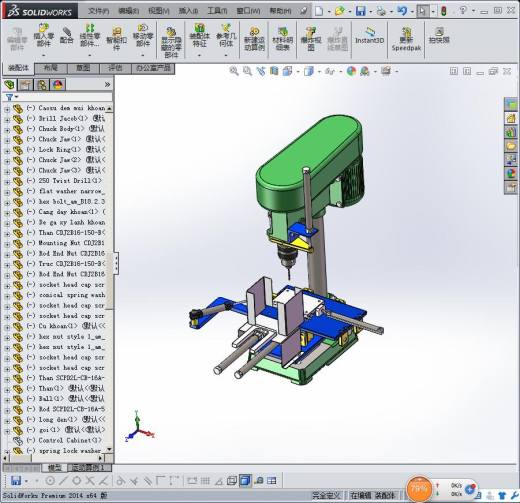Expand the tree panel double chevron

tap(107, 85)
